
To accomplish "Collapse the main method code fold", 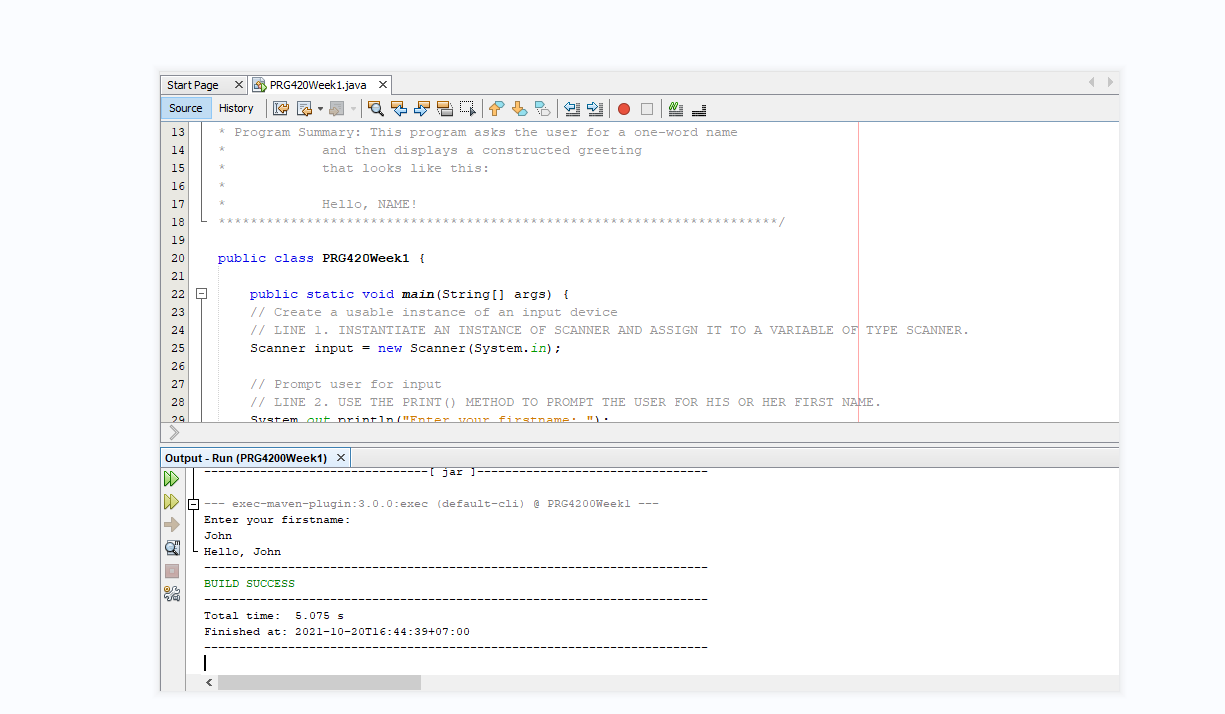I will pos(202,294).
